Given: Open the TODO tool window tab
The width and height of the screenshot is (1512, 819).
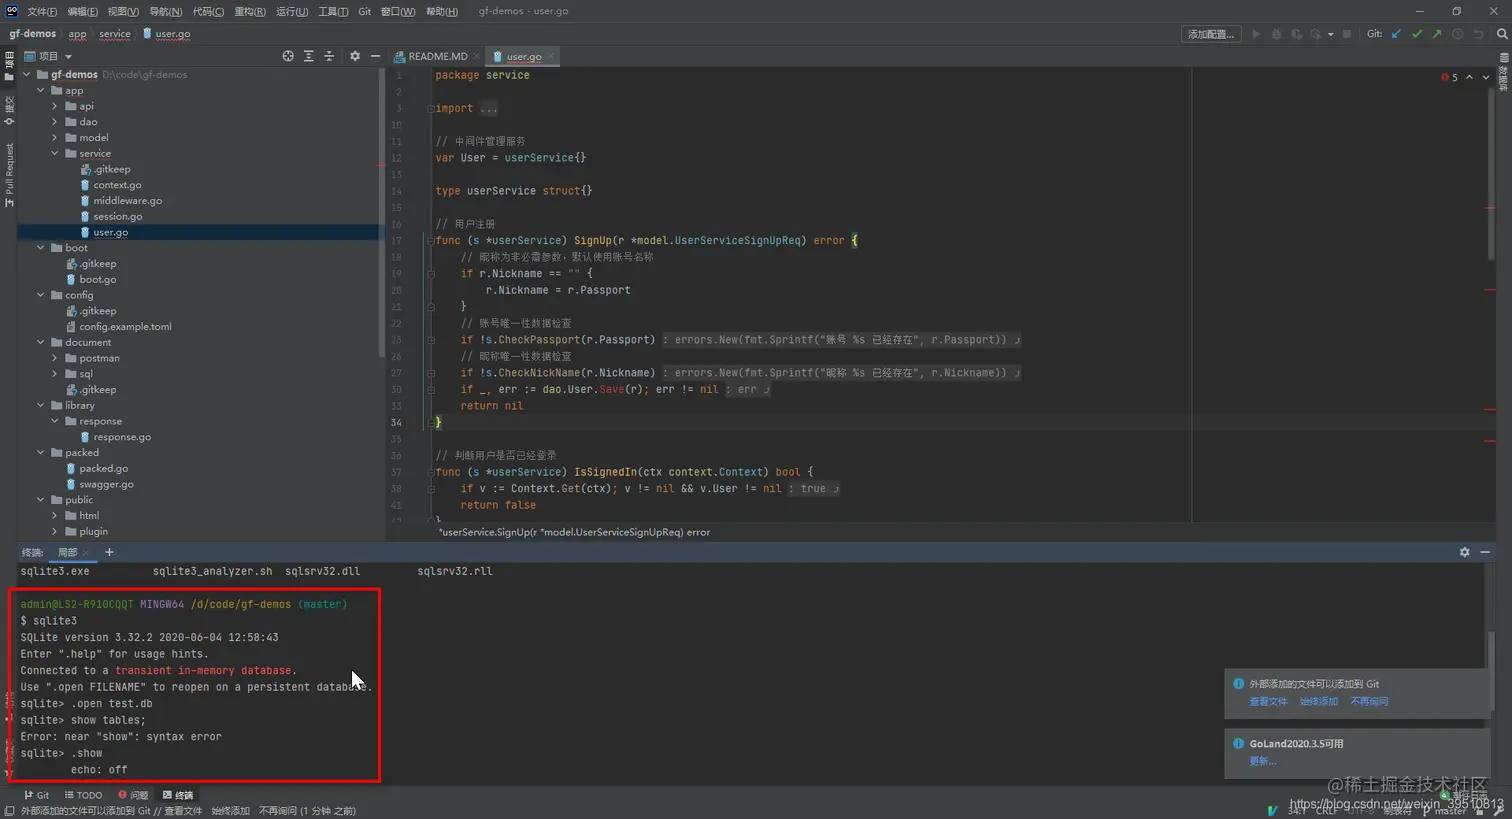Looking at the screenshot, I should tap(84, 796).
